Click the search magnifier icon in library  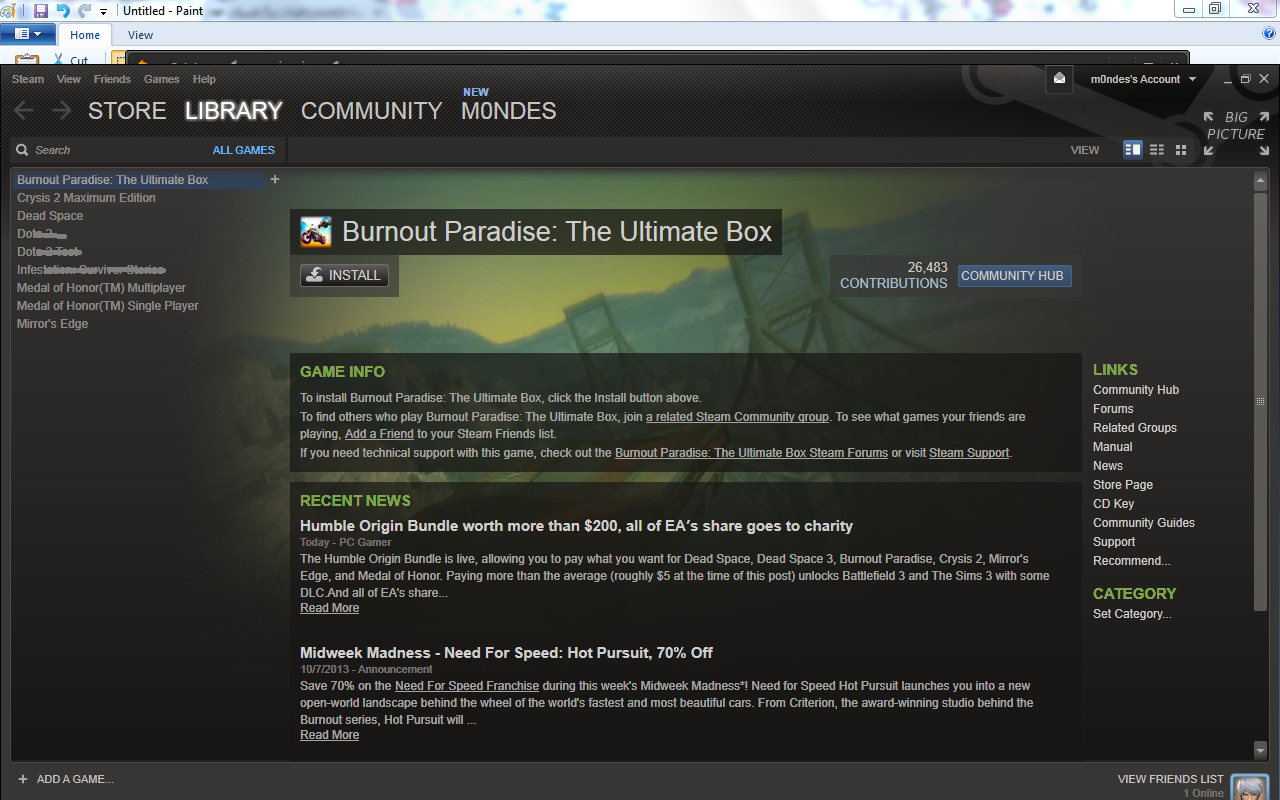tap(22, 150)
